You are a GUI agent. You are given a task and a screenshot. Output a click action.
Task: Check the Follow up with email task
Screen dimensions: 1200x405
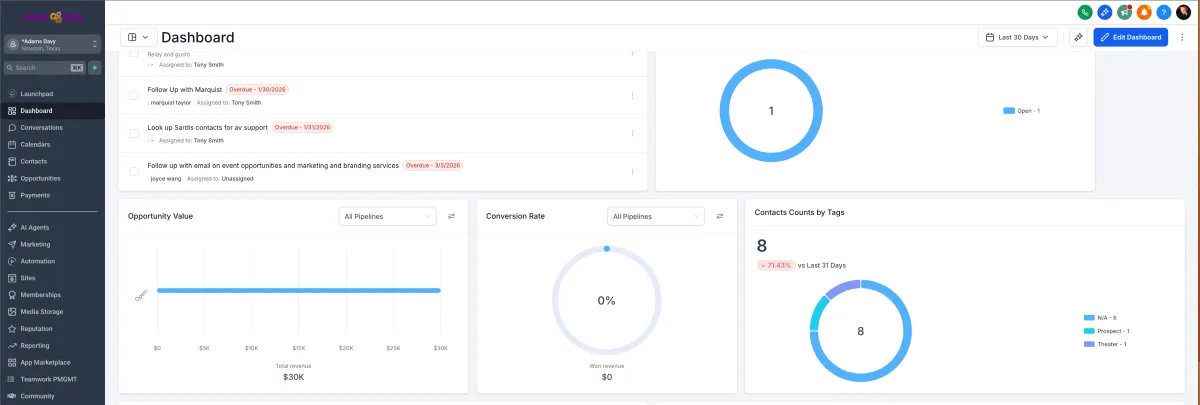coord(134,171)
